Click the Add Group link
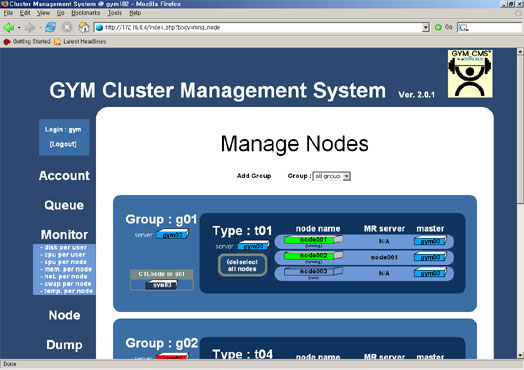This screenshot has height=370, width=524. (x=254, y=176)
